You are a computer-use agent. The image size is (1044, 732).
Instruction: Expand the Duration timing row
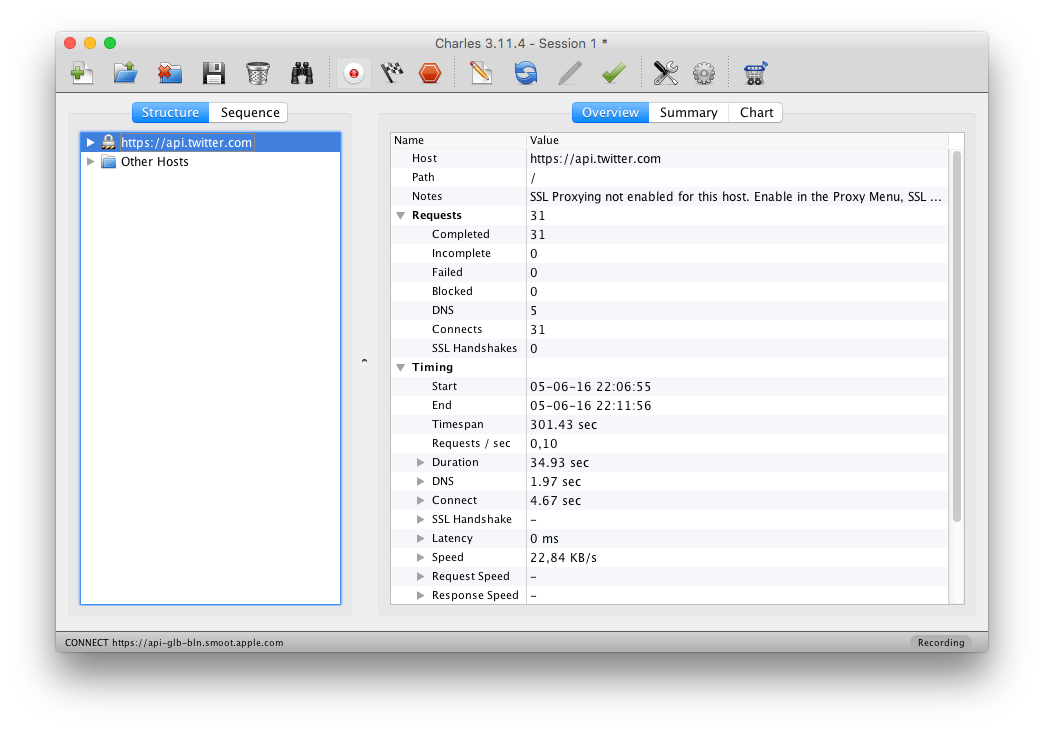pyautogui.click(x=421, y=463)
